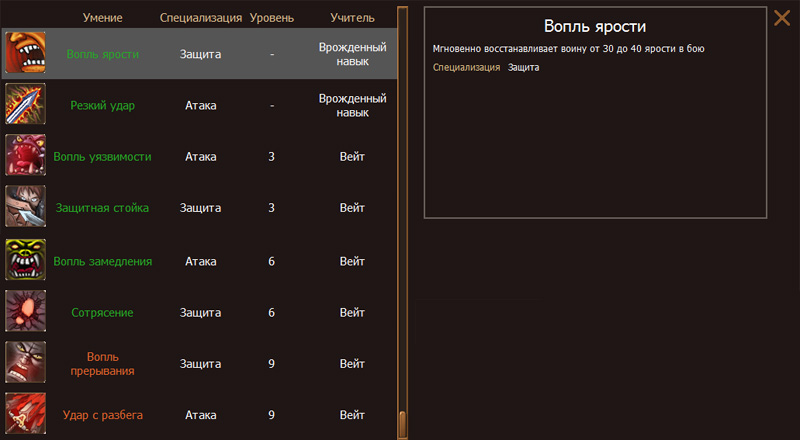Click Защита specialization in Сотрясение row
Screen dimensions: 800x440
point(201,312)
